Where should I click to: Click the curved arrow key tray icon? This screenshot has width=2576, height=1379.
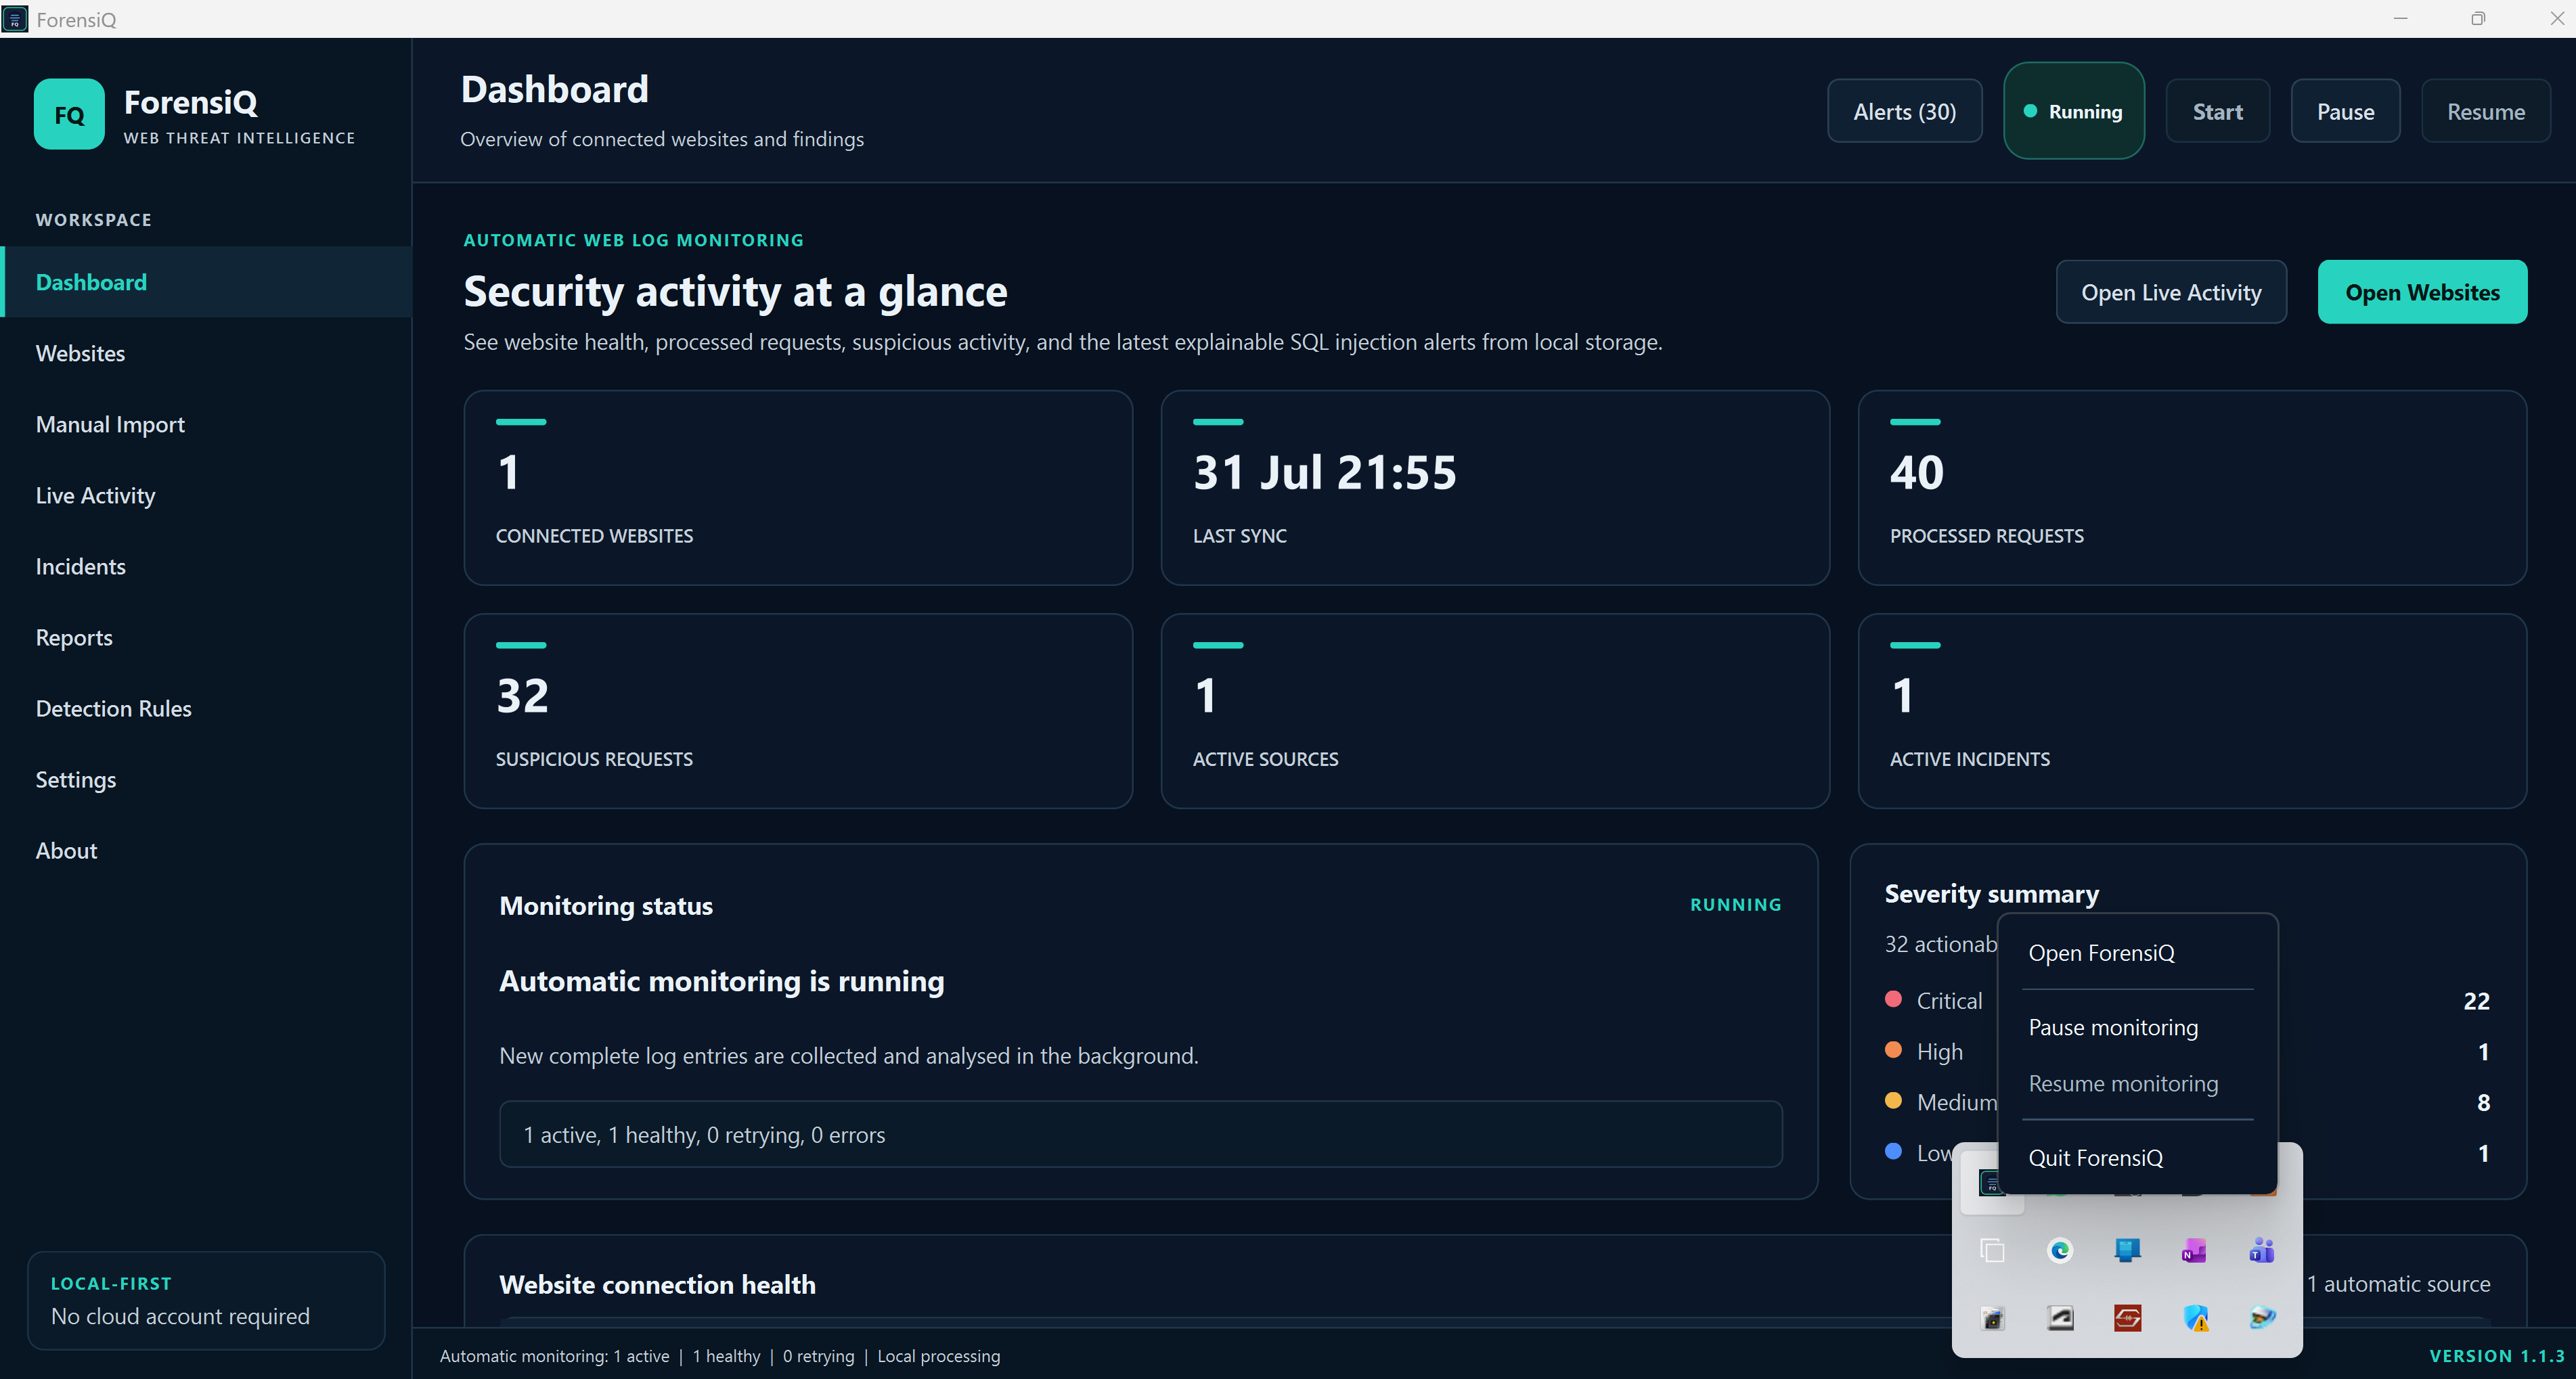2060,1319
